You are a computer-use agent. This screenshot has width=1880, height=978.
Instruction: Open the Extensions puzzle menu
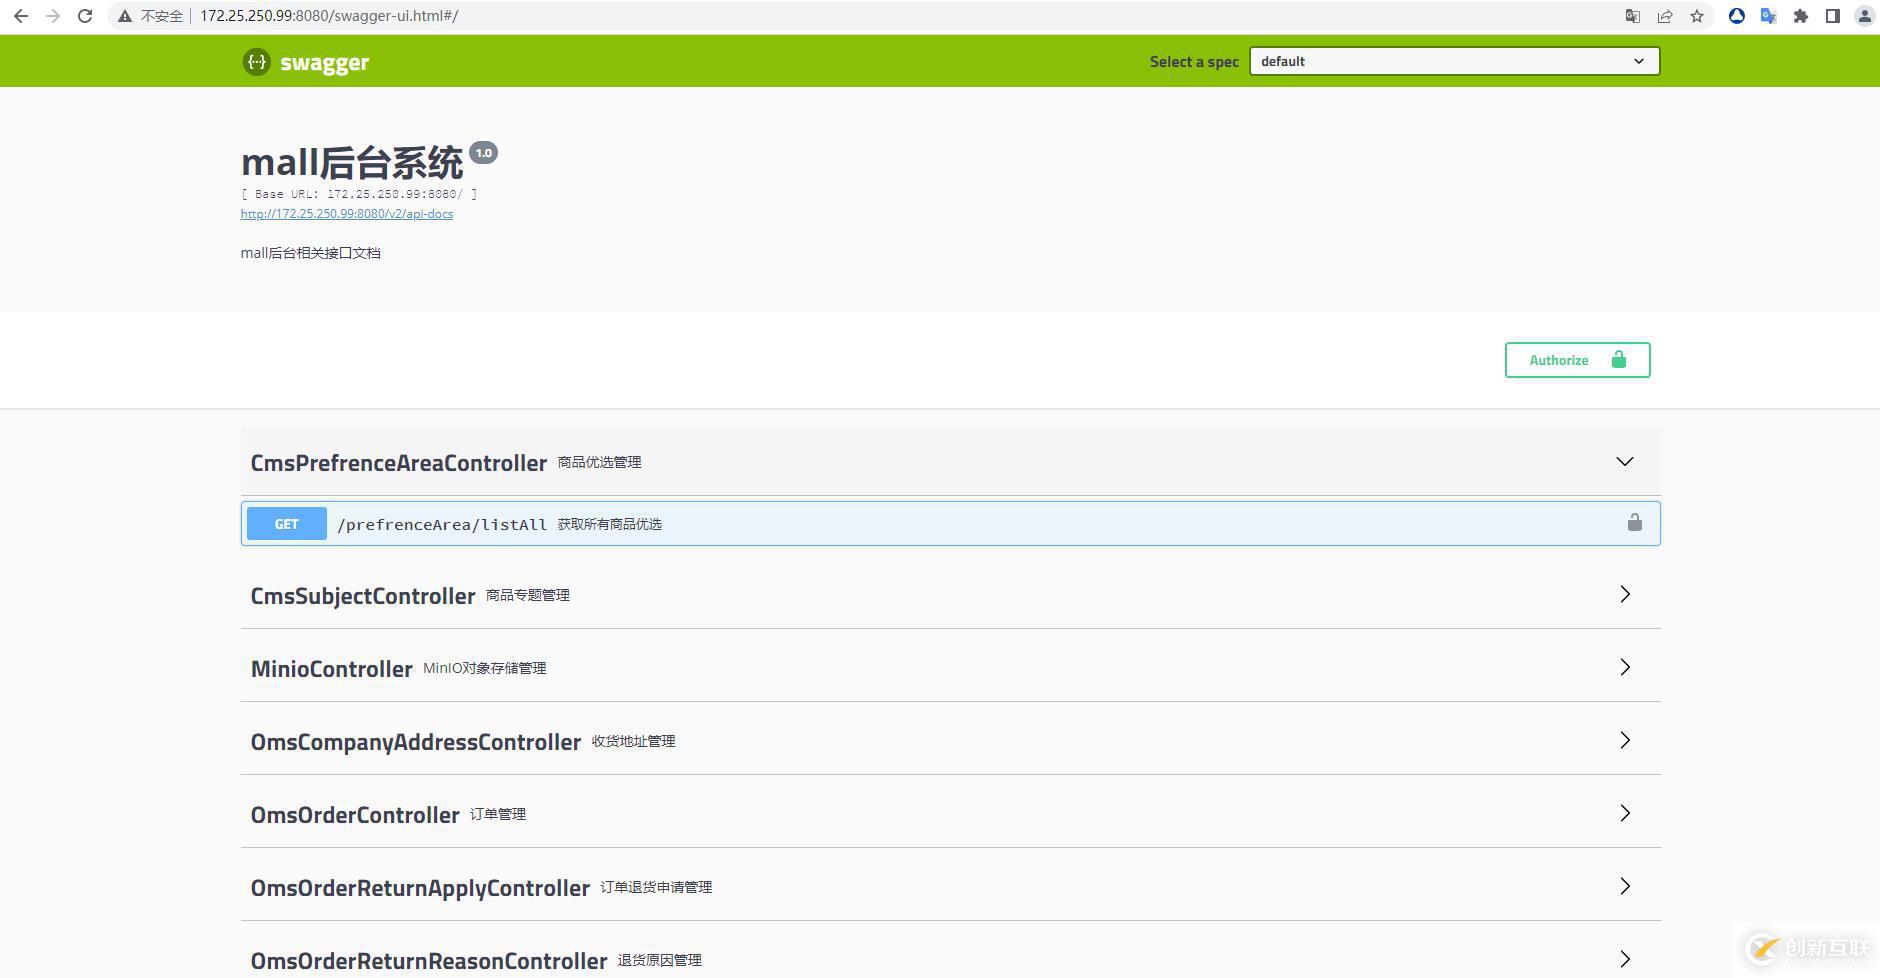pyautogui.click(x=1801, y=16)
